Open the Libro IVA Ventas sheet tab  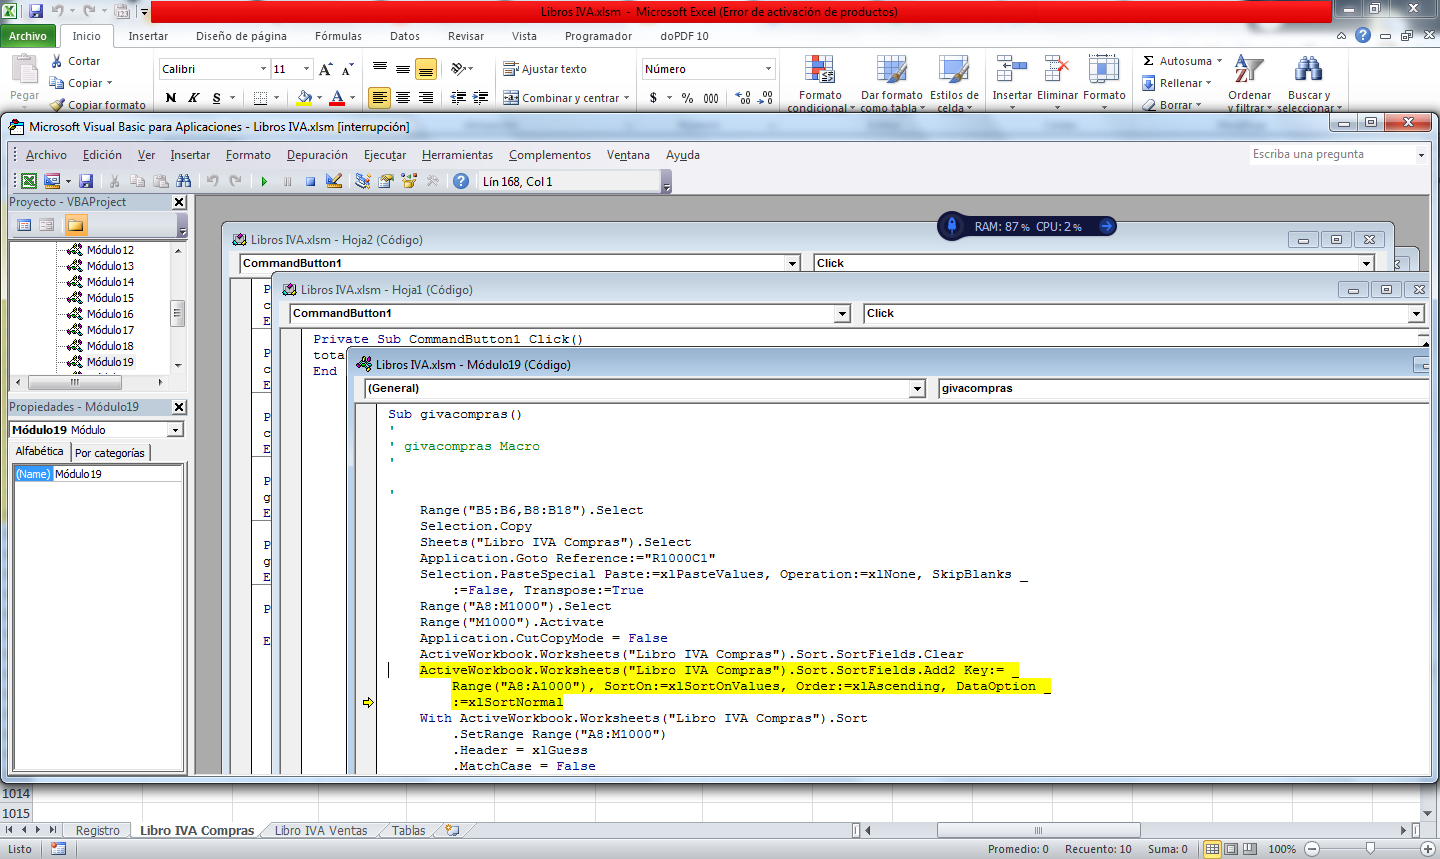321,830
